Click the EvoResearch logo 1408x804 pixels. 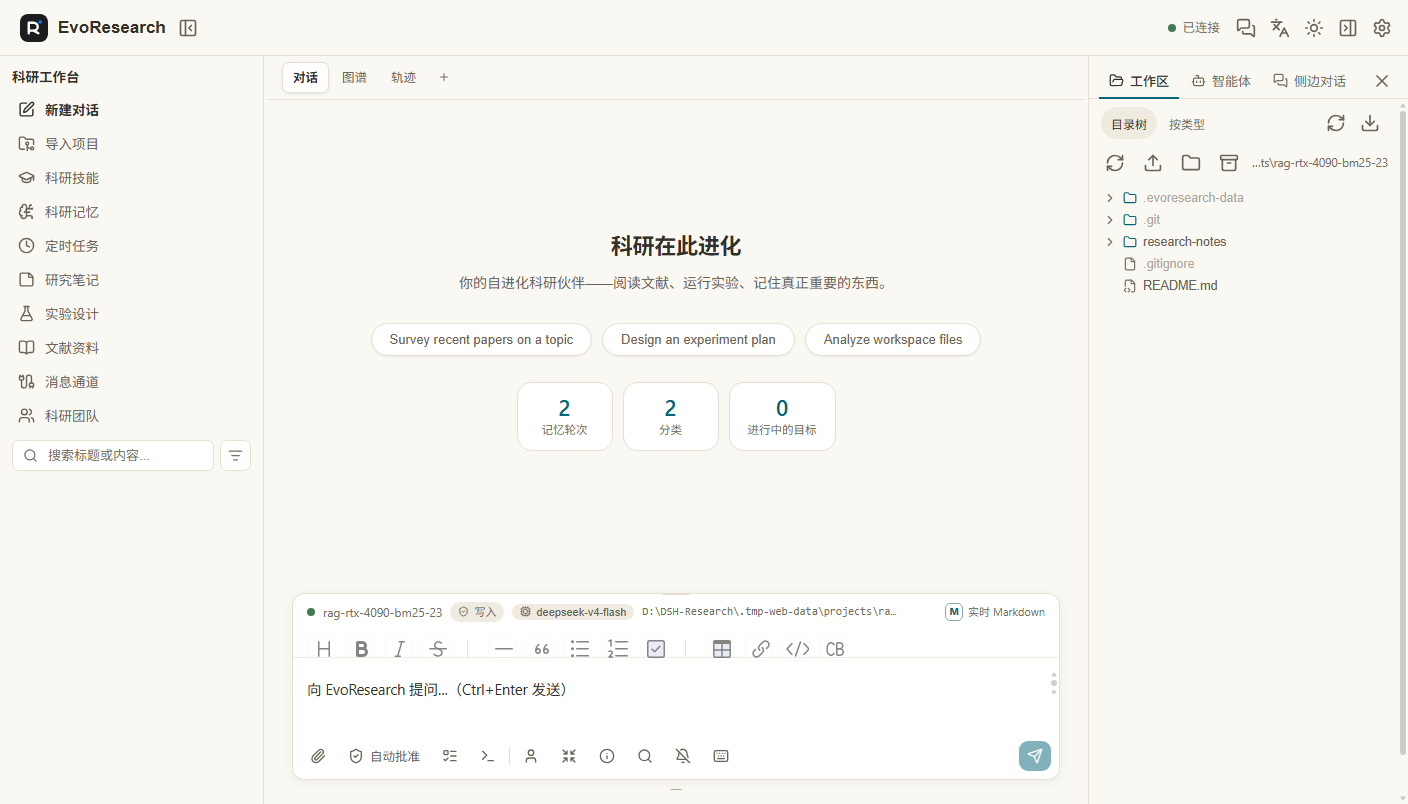point(34,28)
